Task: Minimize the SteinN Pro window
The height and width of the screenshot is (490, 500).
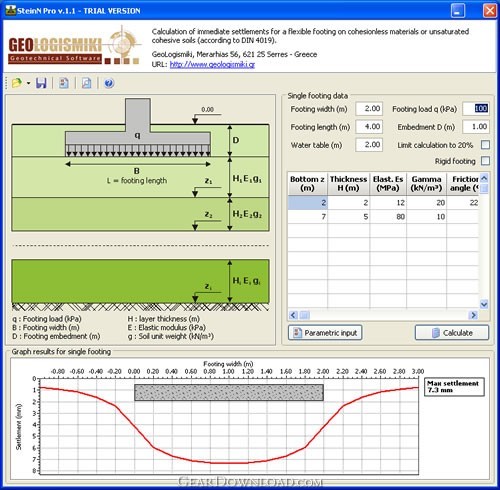Action: 458,11
